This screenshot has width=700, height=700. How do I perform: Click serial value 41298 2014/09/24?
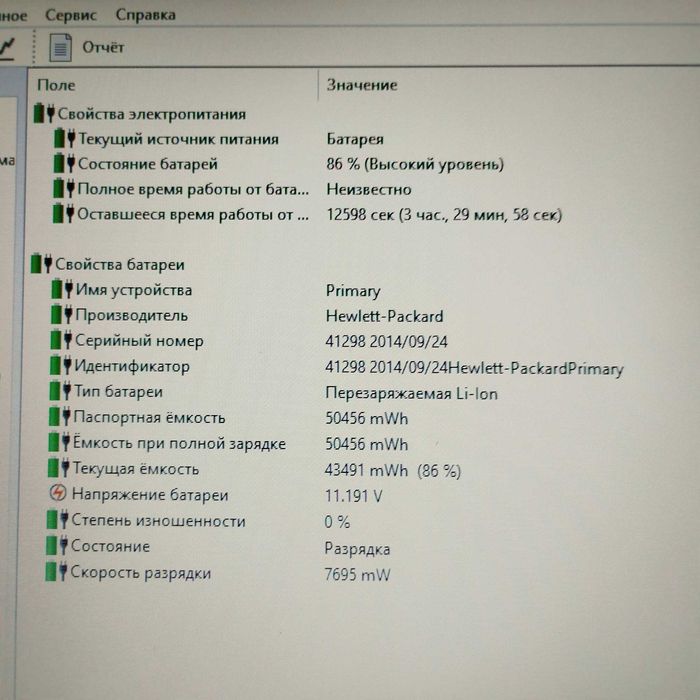click(x=386, y=342)
